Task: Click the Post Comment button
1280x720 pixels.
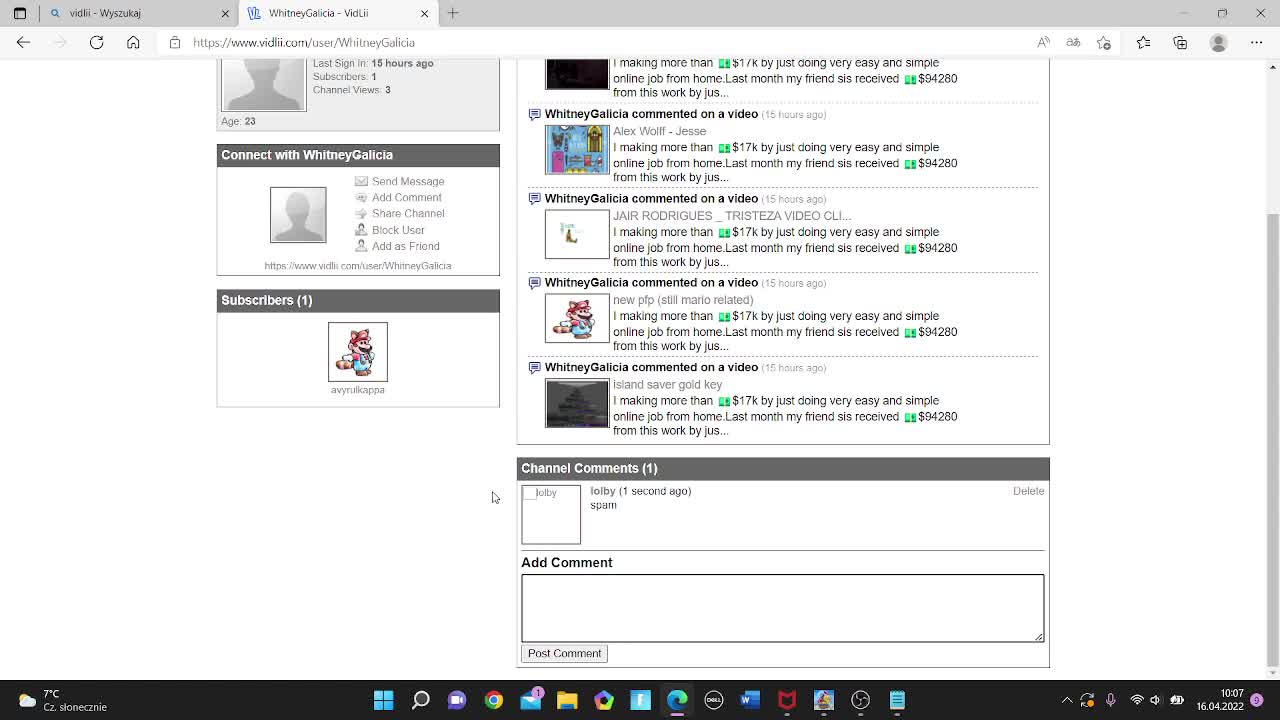Action: click(x=564, y=653)
